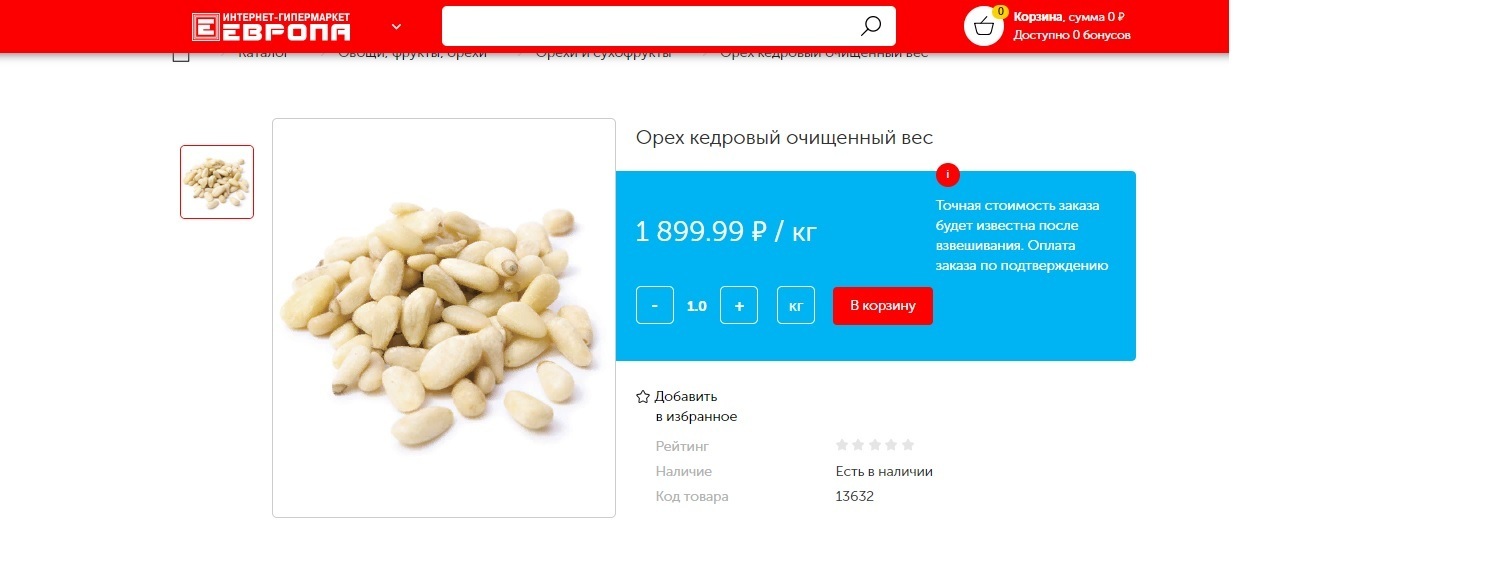This screenshot has width=1510, height=579.
Task: Open the shopping basket icon
Action: tap(984, 26)
